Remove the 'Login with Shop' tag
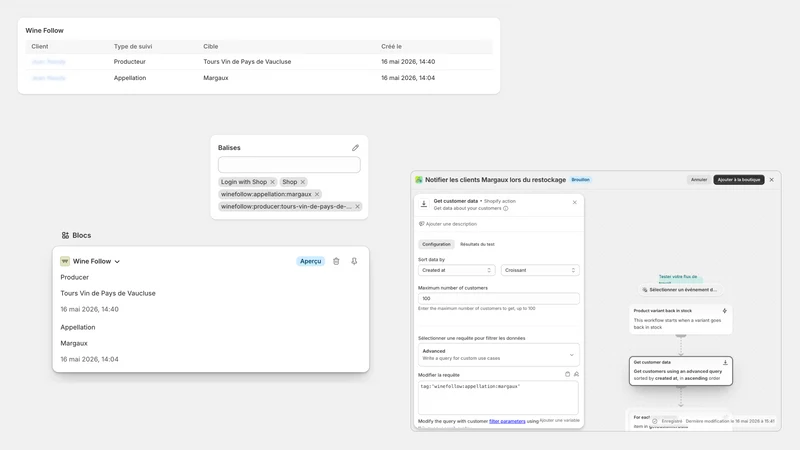Viewport: 800px width, 450px height. (272, 182)
